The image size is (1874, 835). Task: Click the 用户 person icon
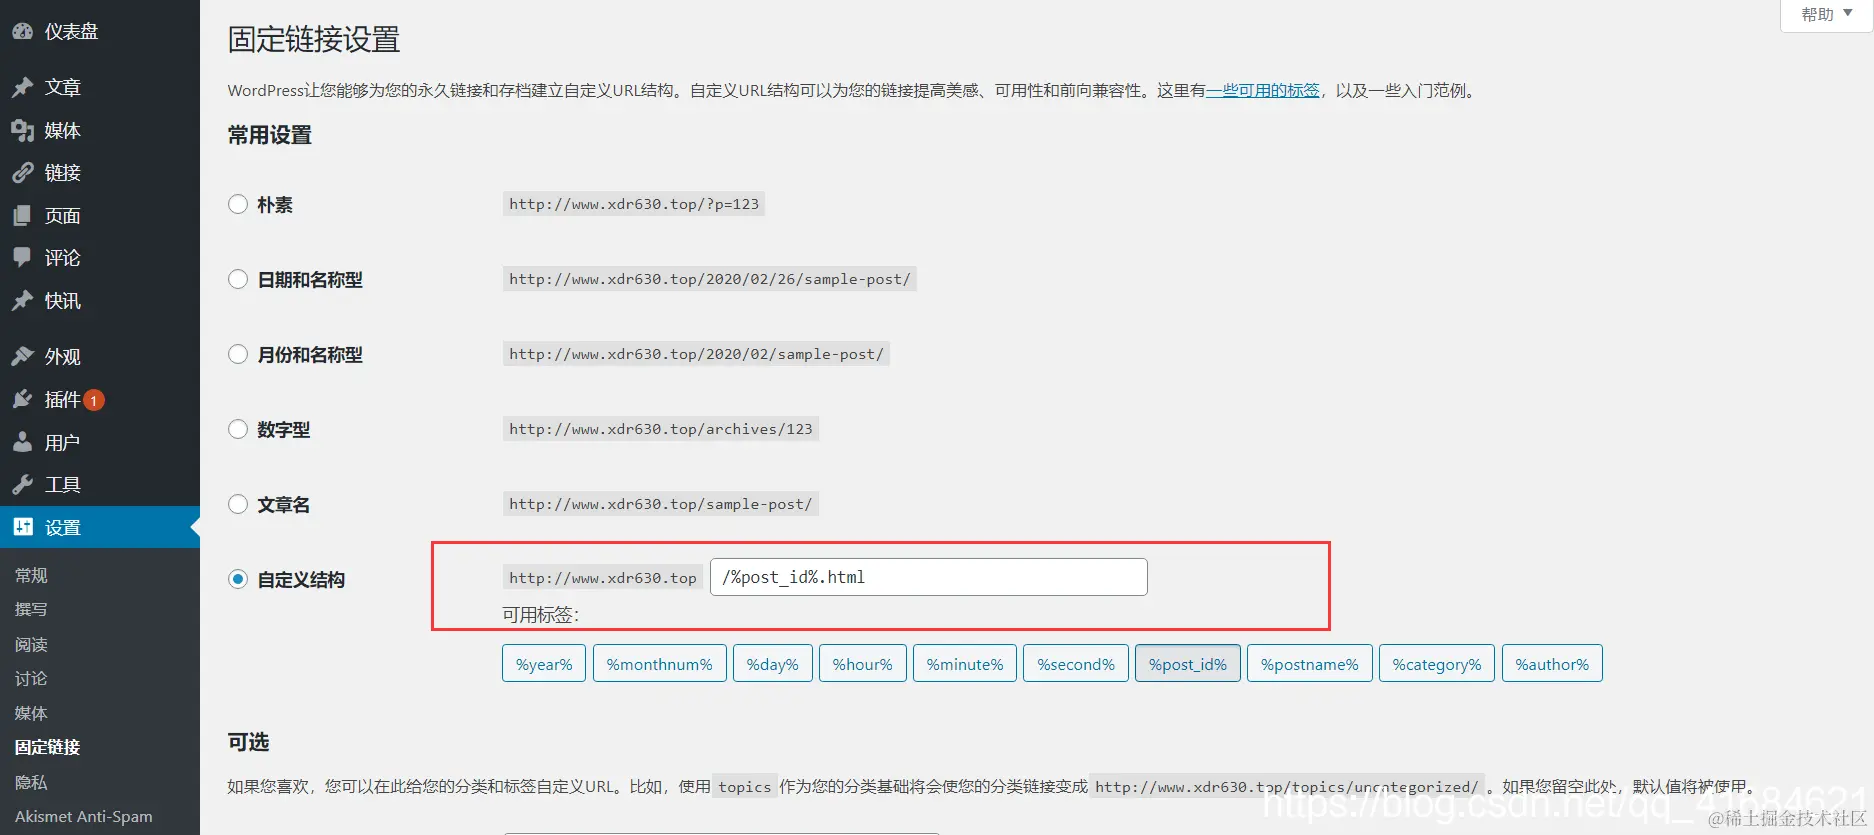pyautogui.click(x=22, y=442)
